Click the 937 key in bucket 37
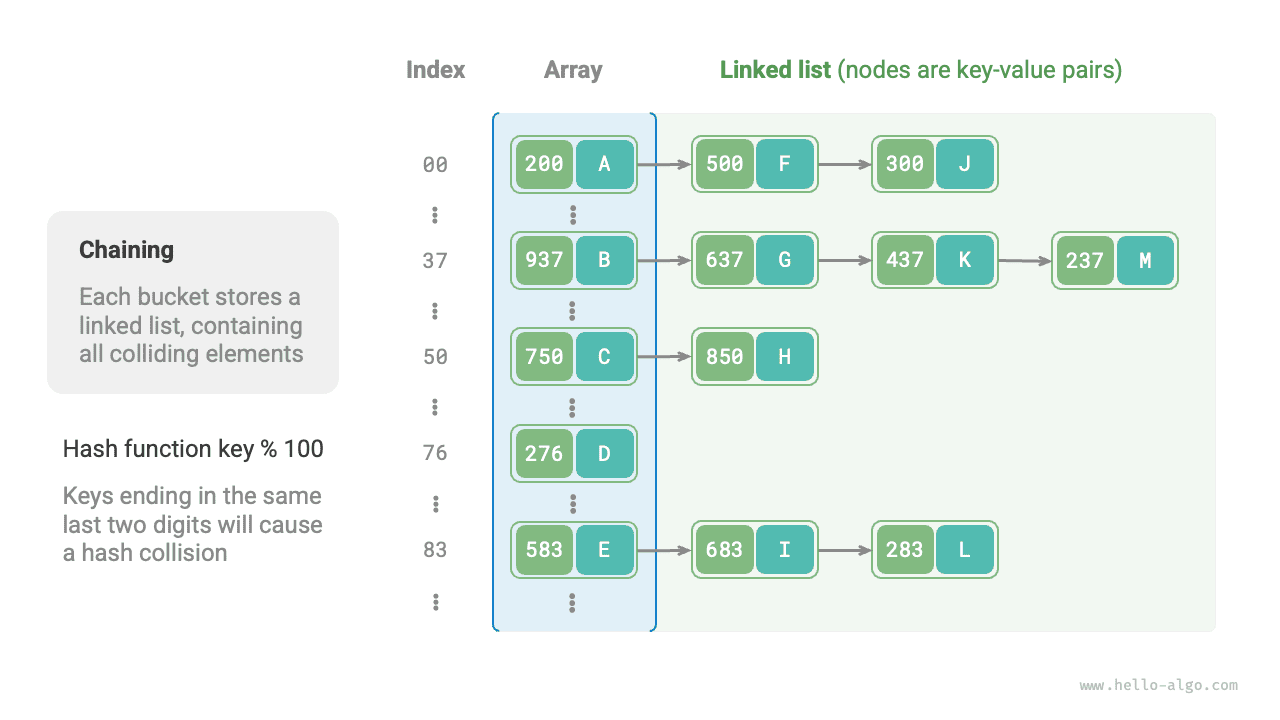Viewport: 1280px width, 720px height. (544, 260)
